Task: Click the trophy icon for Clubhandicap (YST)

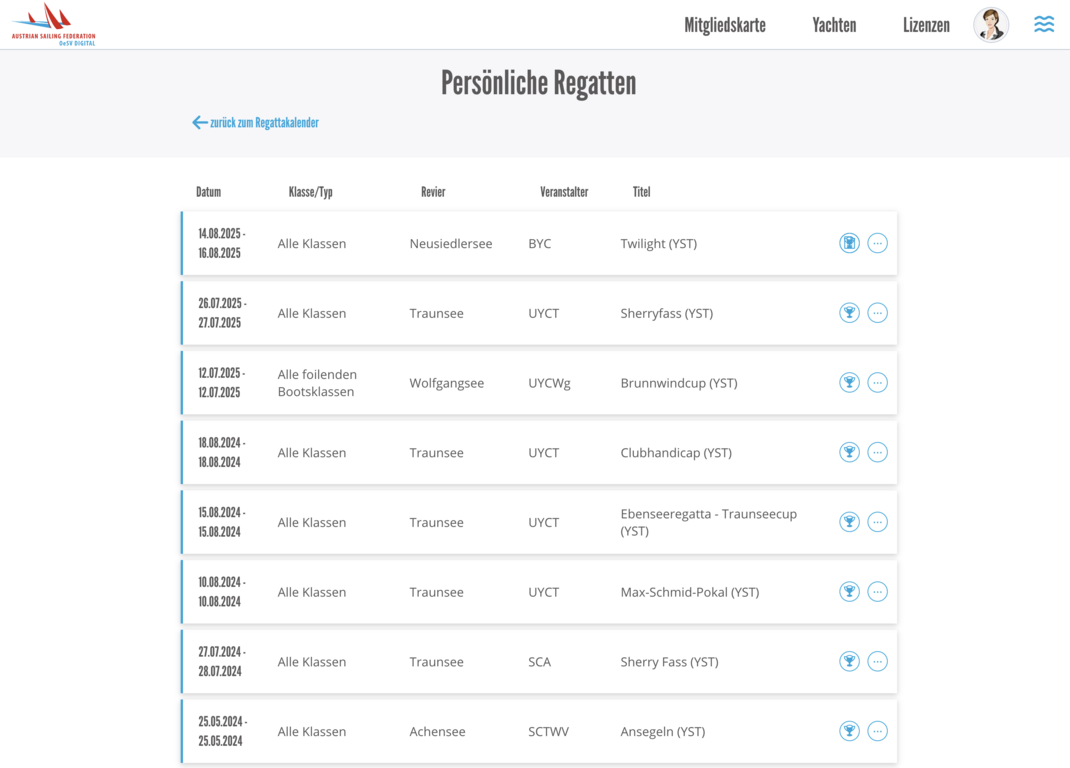Action: (x=849, y=453)
